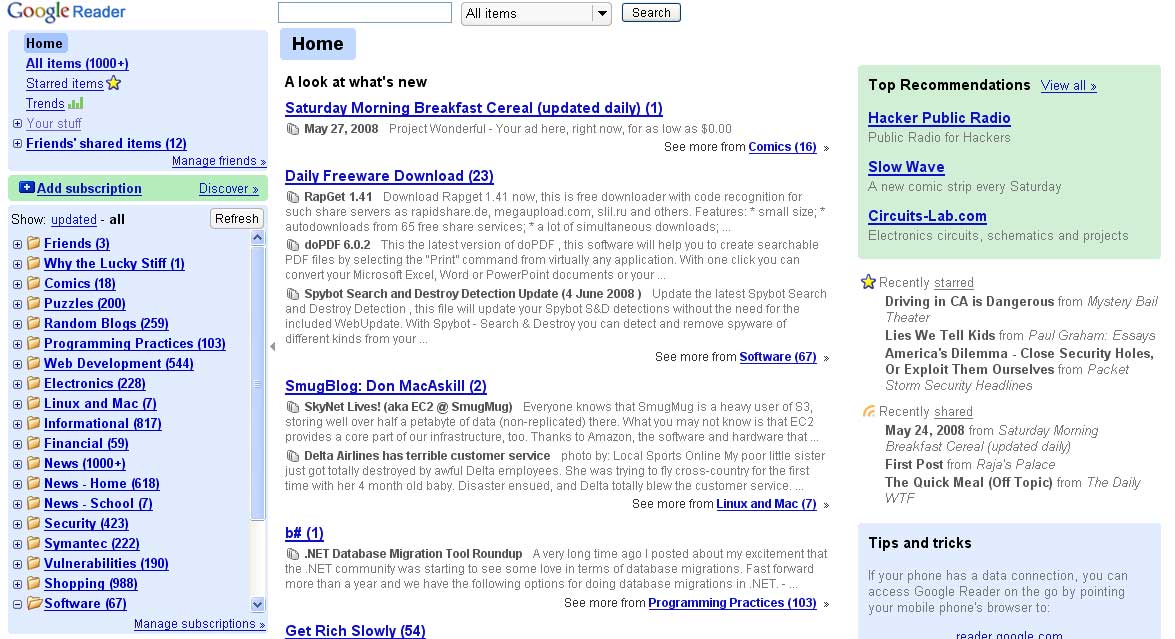Open SmugBlog: Don MacAskill feed
This screenshot has width=1175, height=639.
coord(386,386)
